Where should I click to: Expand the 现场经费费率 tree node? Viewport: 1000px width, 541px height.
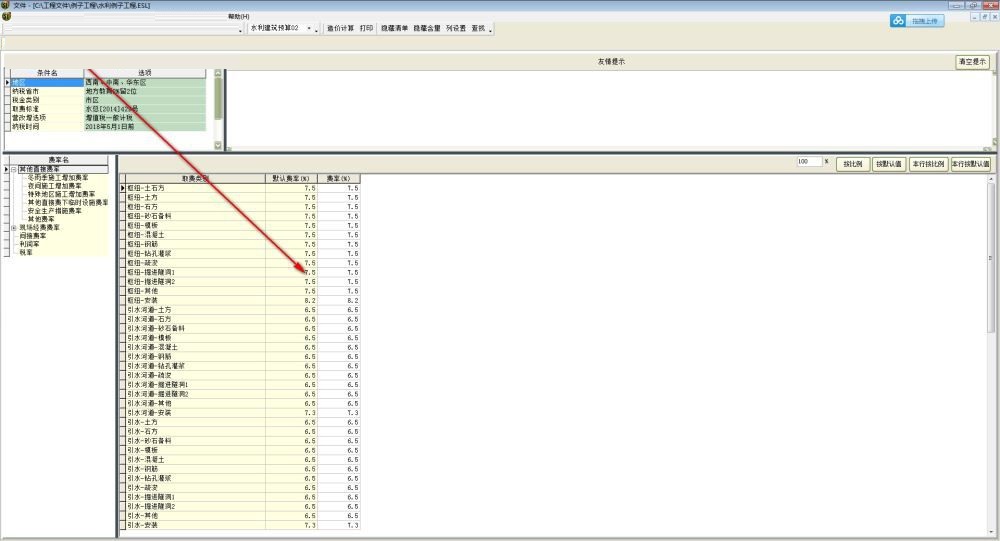click(x=13, y=228)
